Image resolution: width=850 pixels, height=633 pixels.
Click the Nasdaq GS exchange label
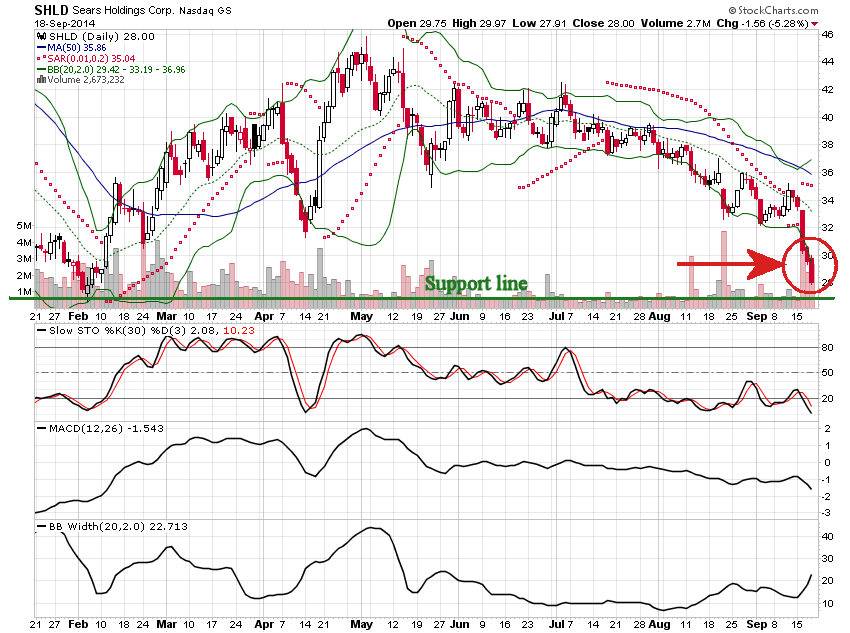click(x=205, y=10)
